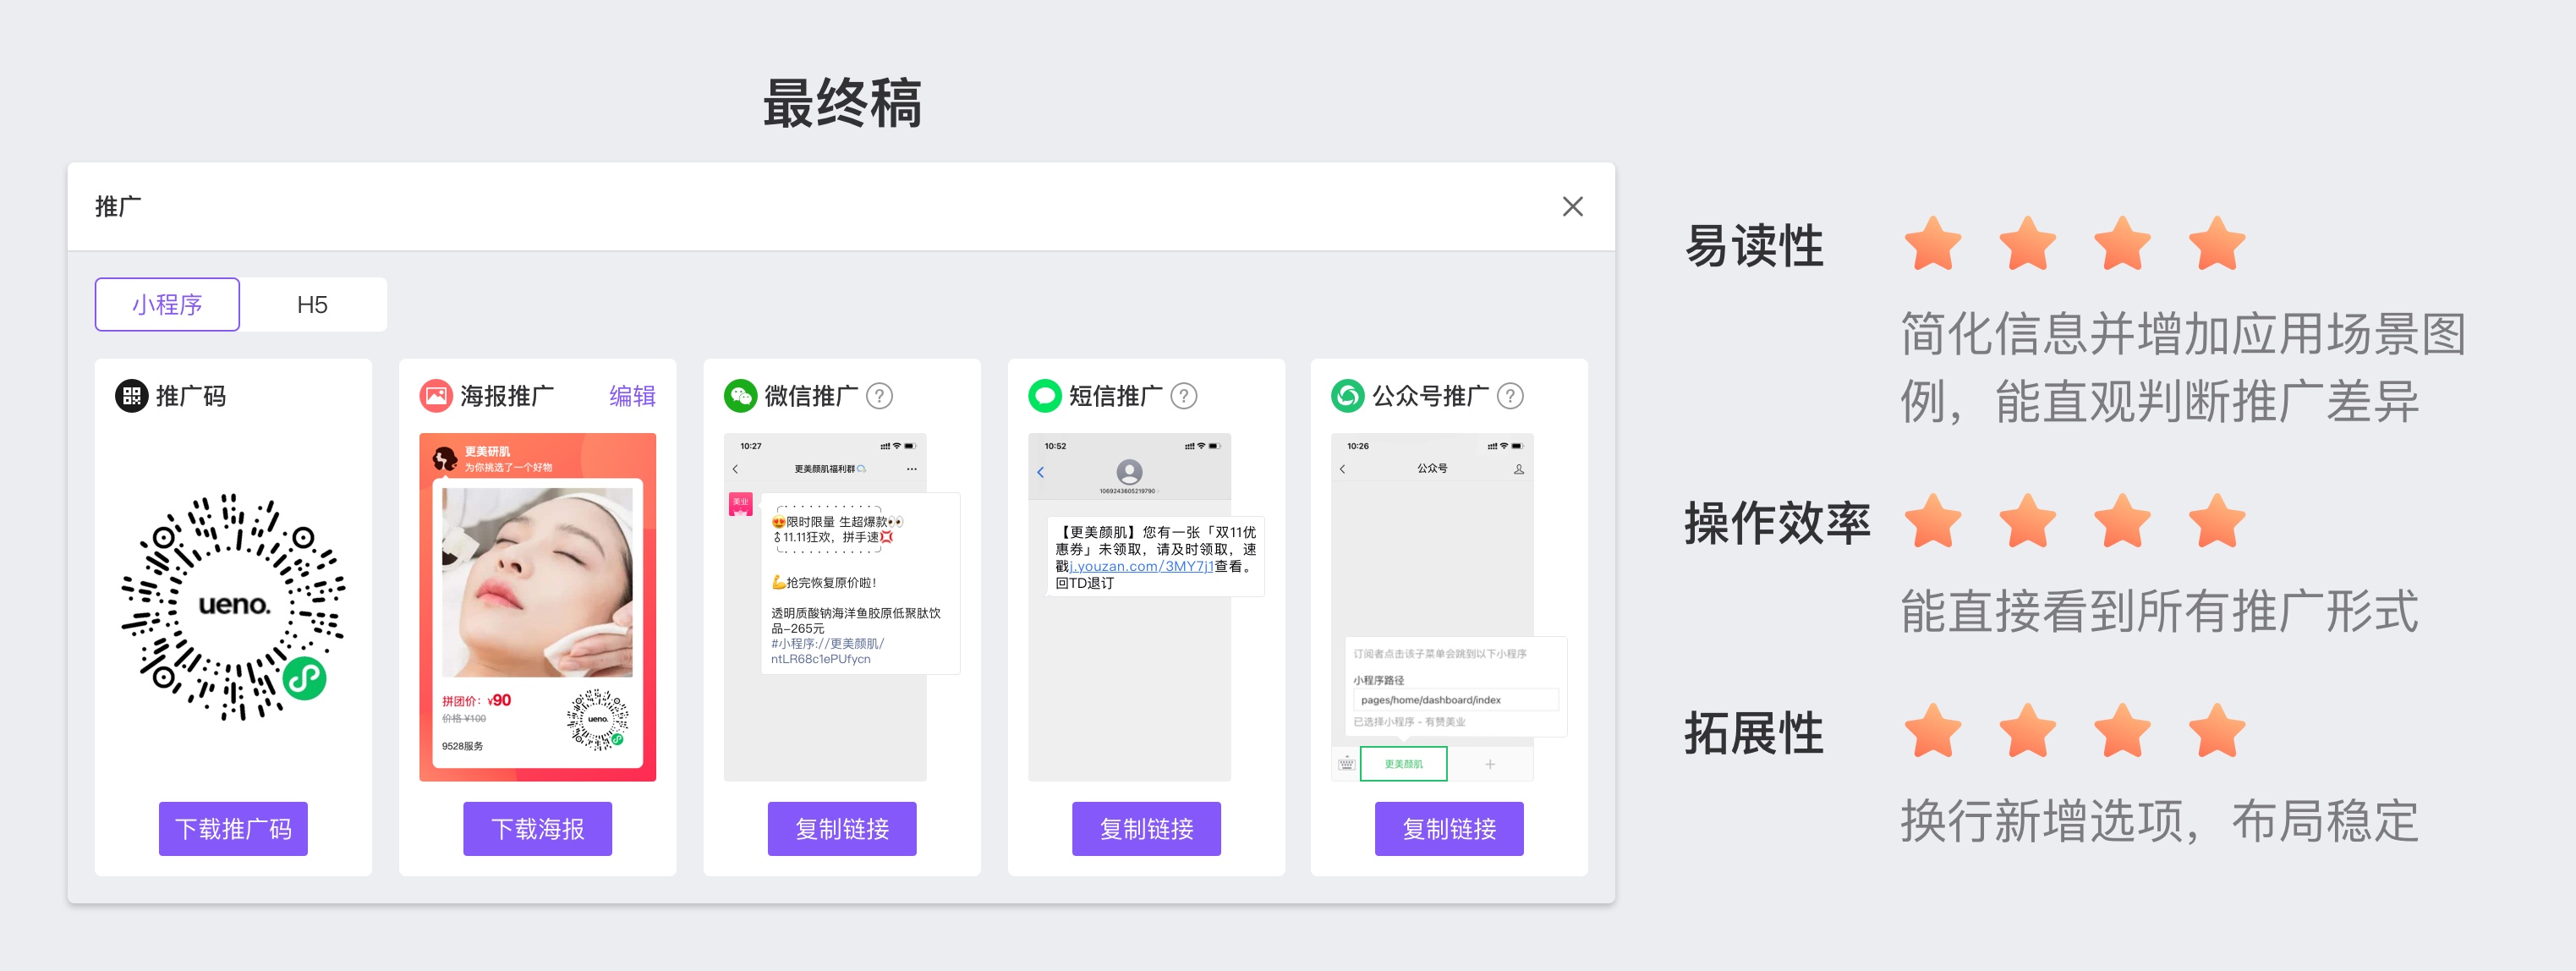
Task: Open help tooltip next to 短信推广
Action: point(1183,396)
